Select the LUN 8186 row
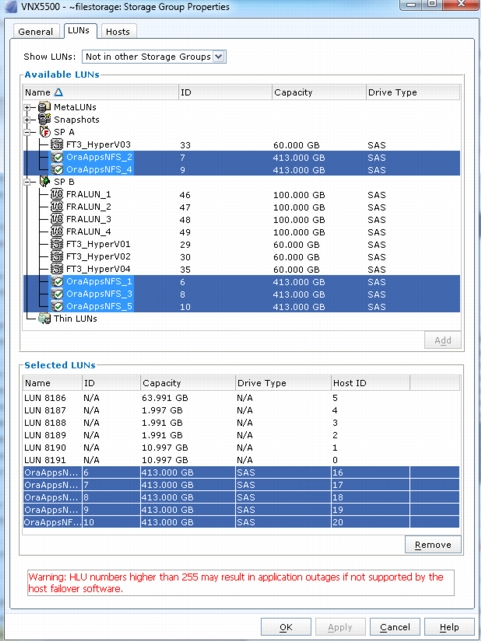 point(241,398)
